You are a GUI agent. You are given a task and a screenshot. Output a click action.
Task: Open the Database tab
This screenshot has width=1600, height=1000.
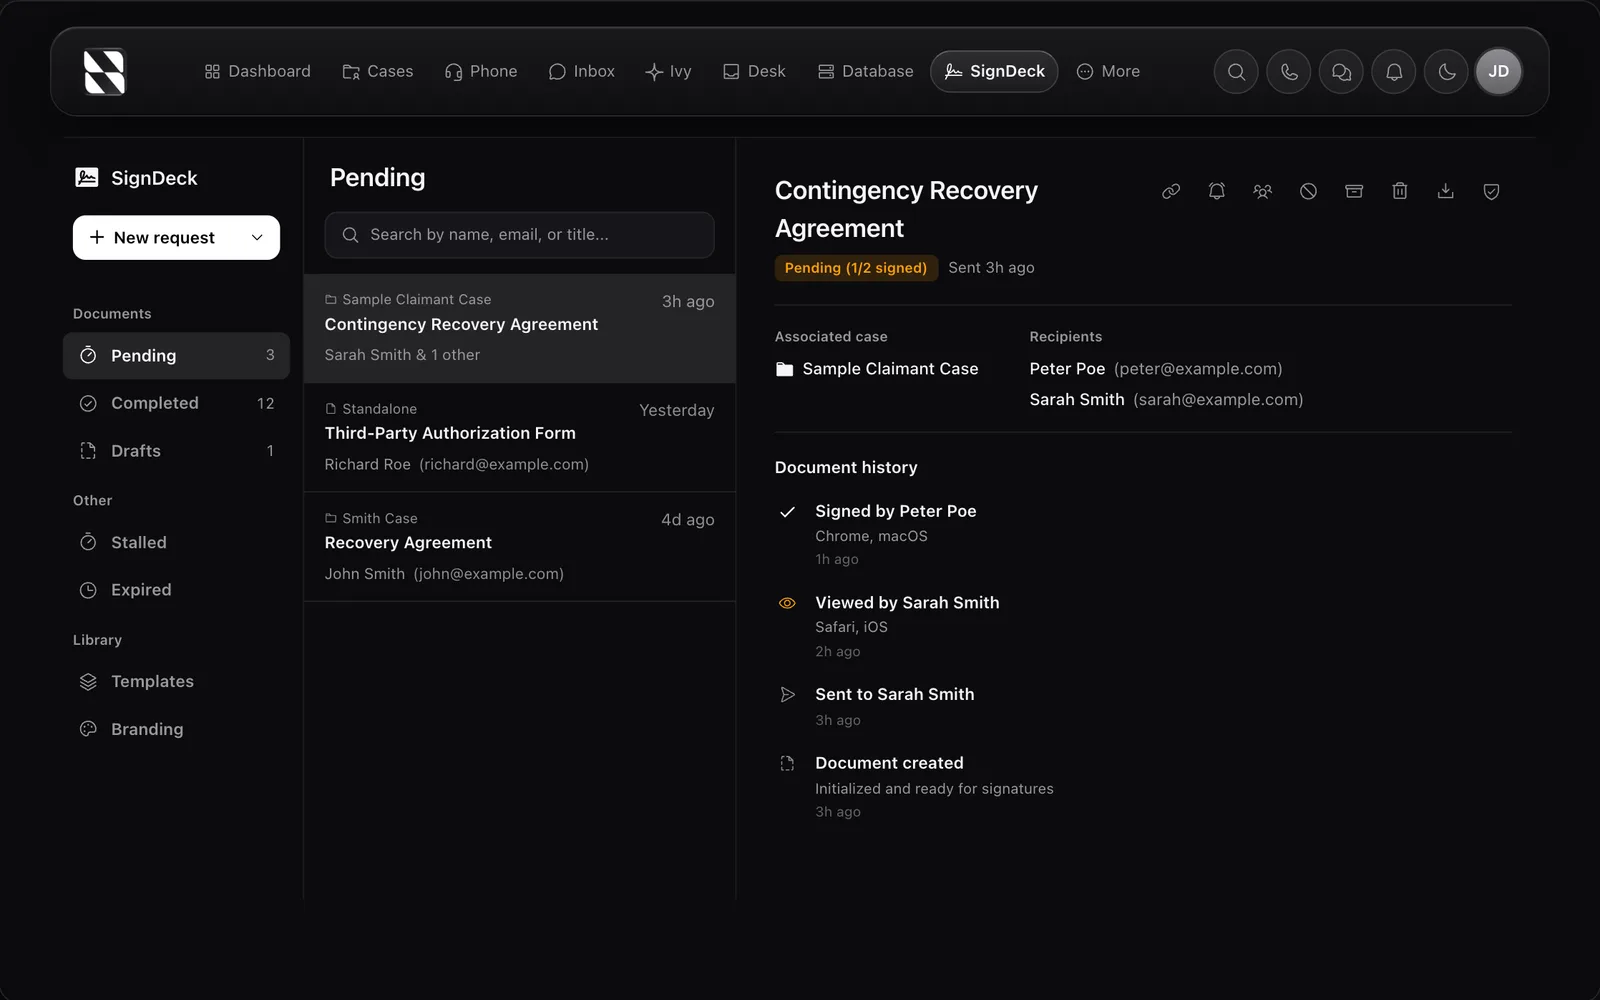(866, 72)
